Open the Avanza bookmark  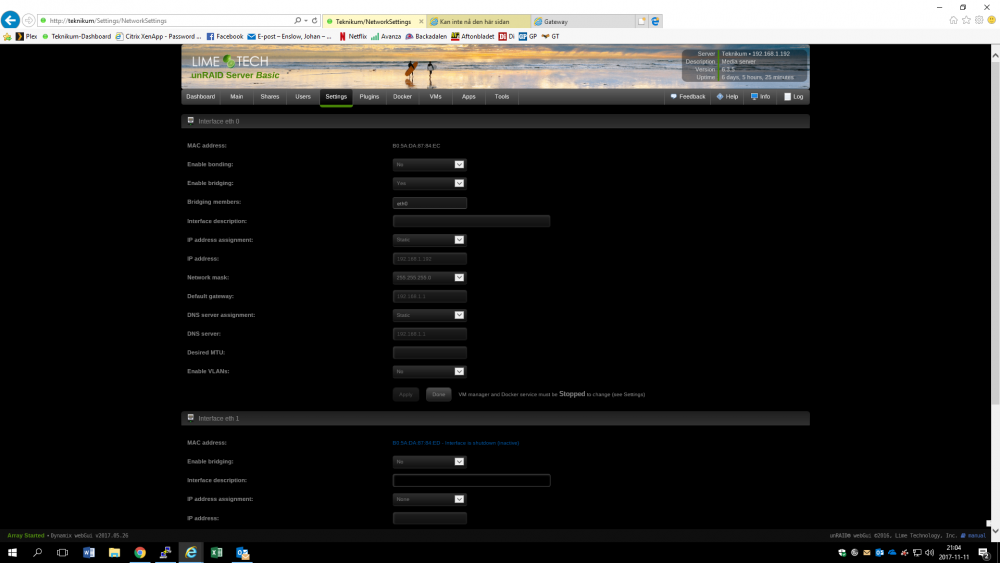pyautogui.click(x=386, y=36)
